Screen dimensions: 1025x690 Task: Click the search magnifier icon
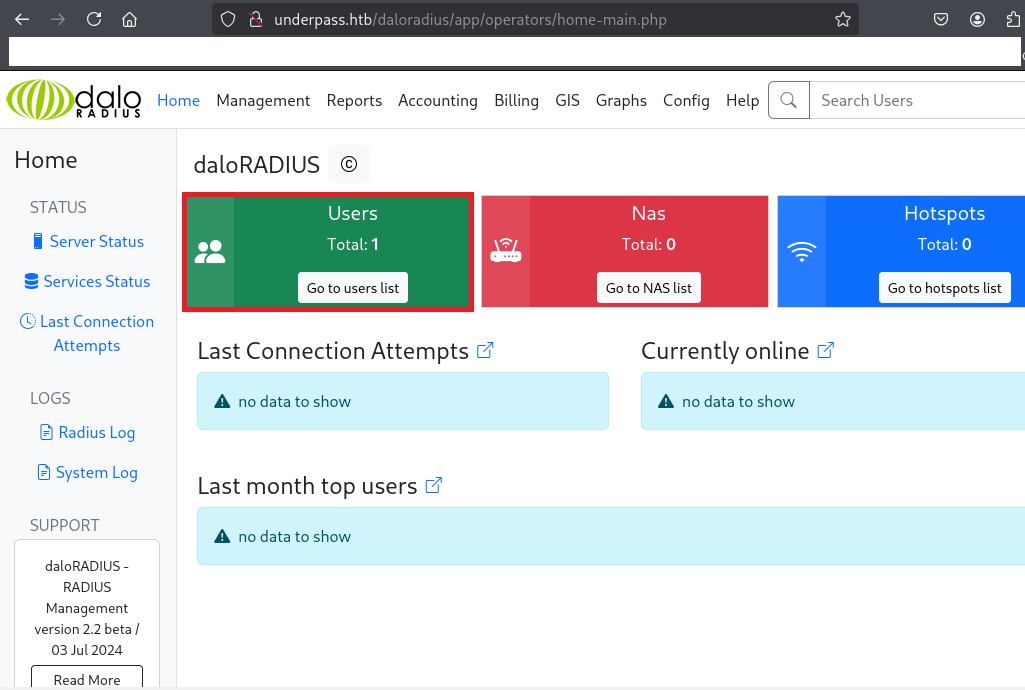pyautogui.click(x=788, y=100)
